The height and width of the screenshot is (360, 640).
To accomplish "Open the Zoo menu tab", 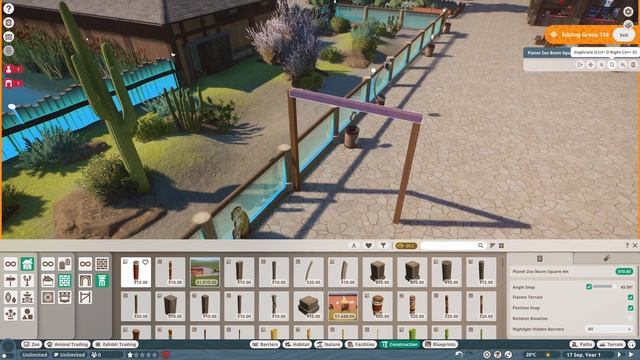I will pos(31,344).
